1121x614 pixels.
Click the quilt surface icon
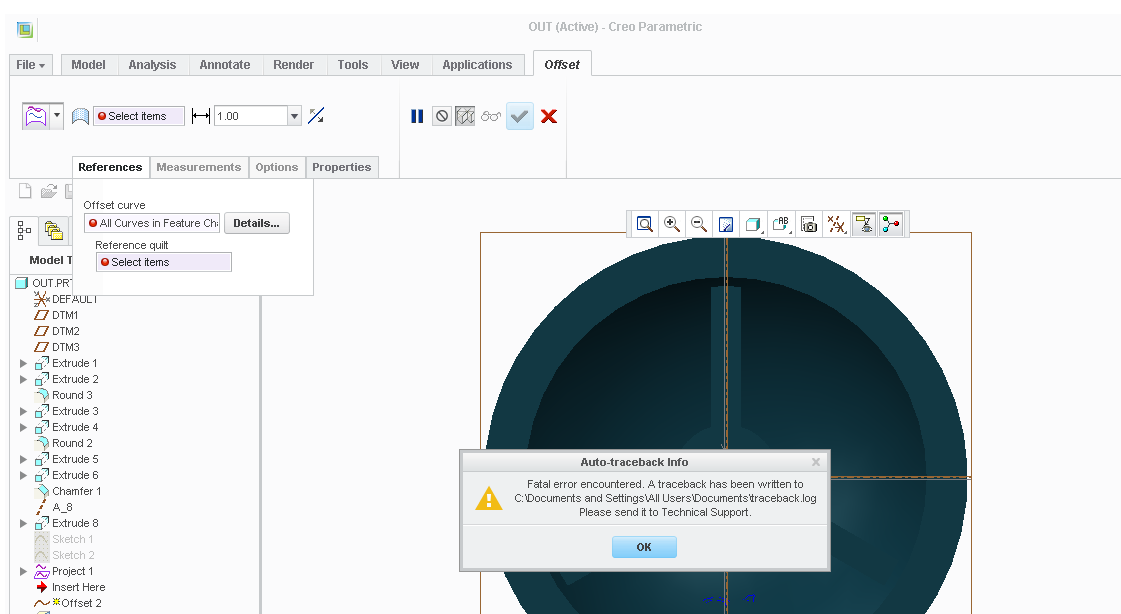click(x=81, y=116)
